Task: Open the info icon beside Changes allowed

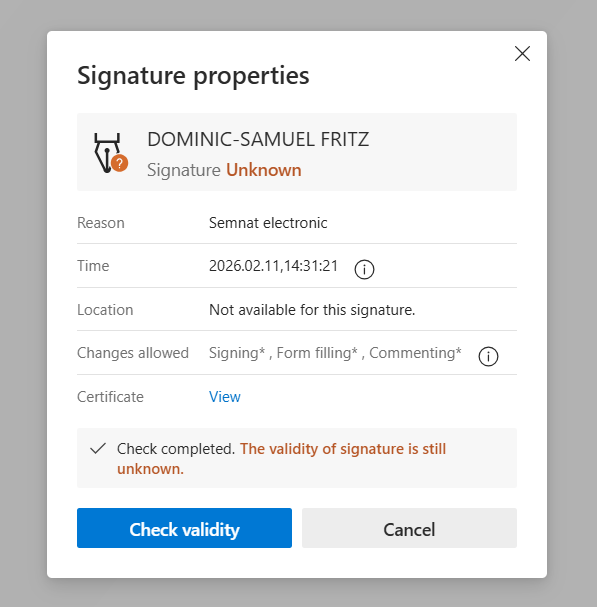Action: click(488, 356)
